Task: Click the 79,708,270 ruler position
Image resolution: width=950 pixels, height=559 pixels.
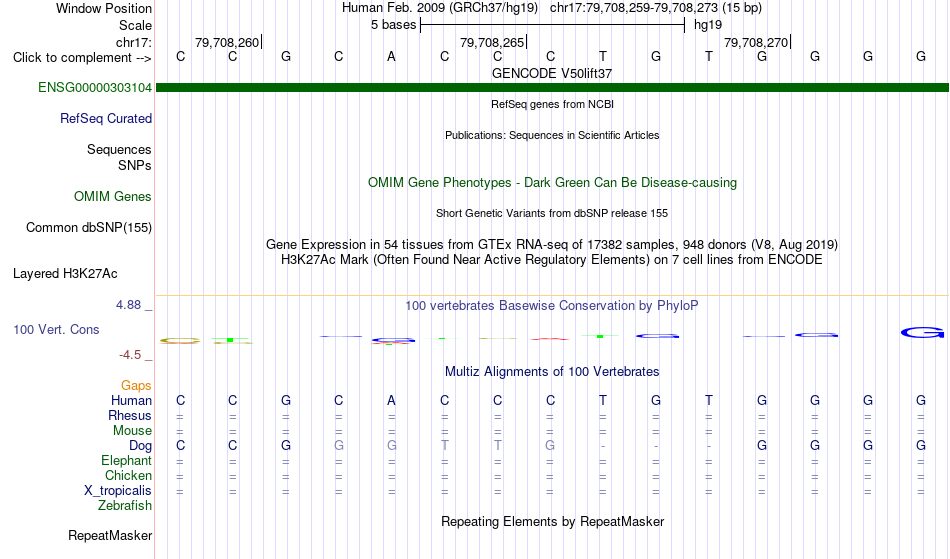Action: (x=756, y=42)
